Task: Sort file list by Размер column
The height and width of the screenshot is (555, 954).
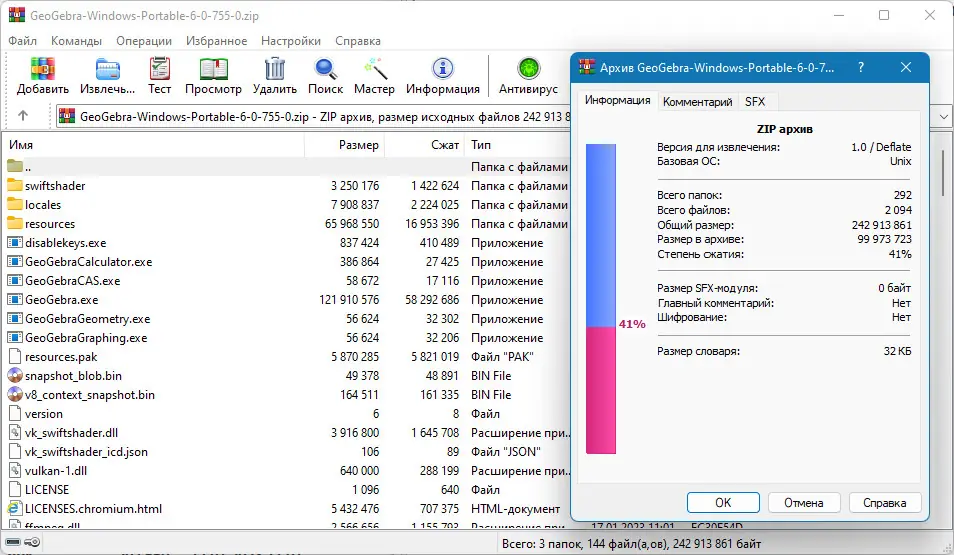Action: click(x=344, y=145)
